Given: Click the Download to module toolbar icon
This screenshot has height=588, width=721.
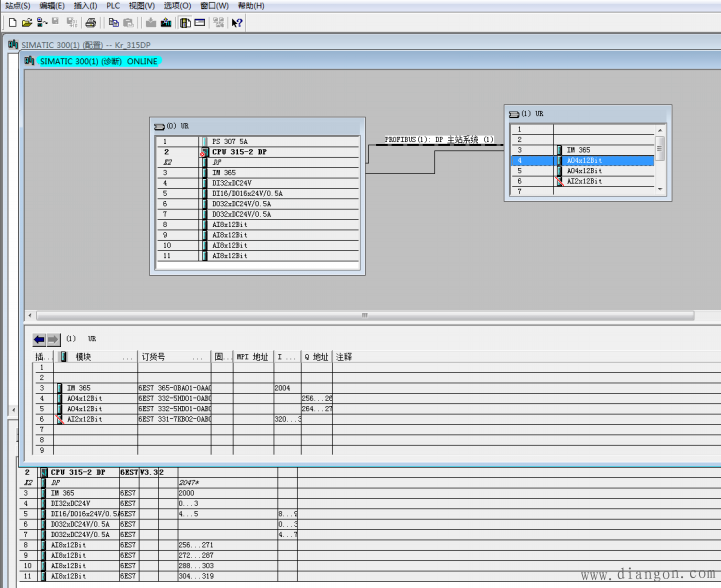Looking at the screenshot, I should coord(150,22).
